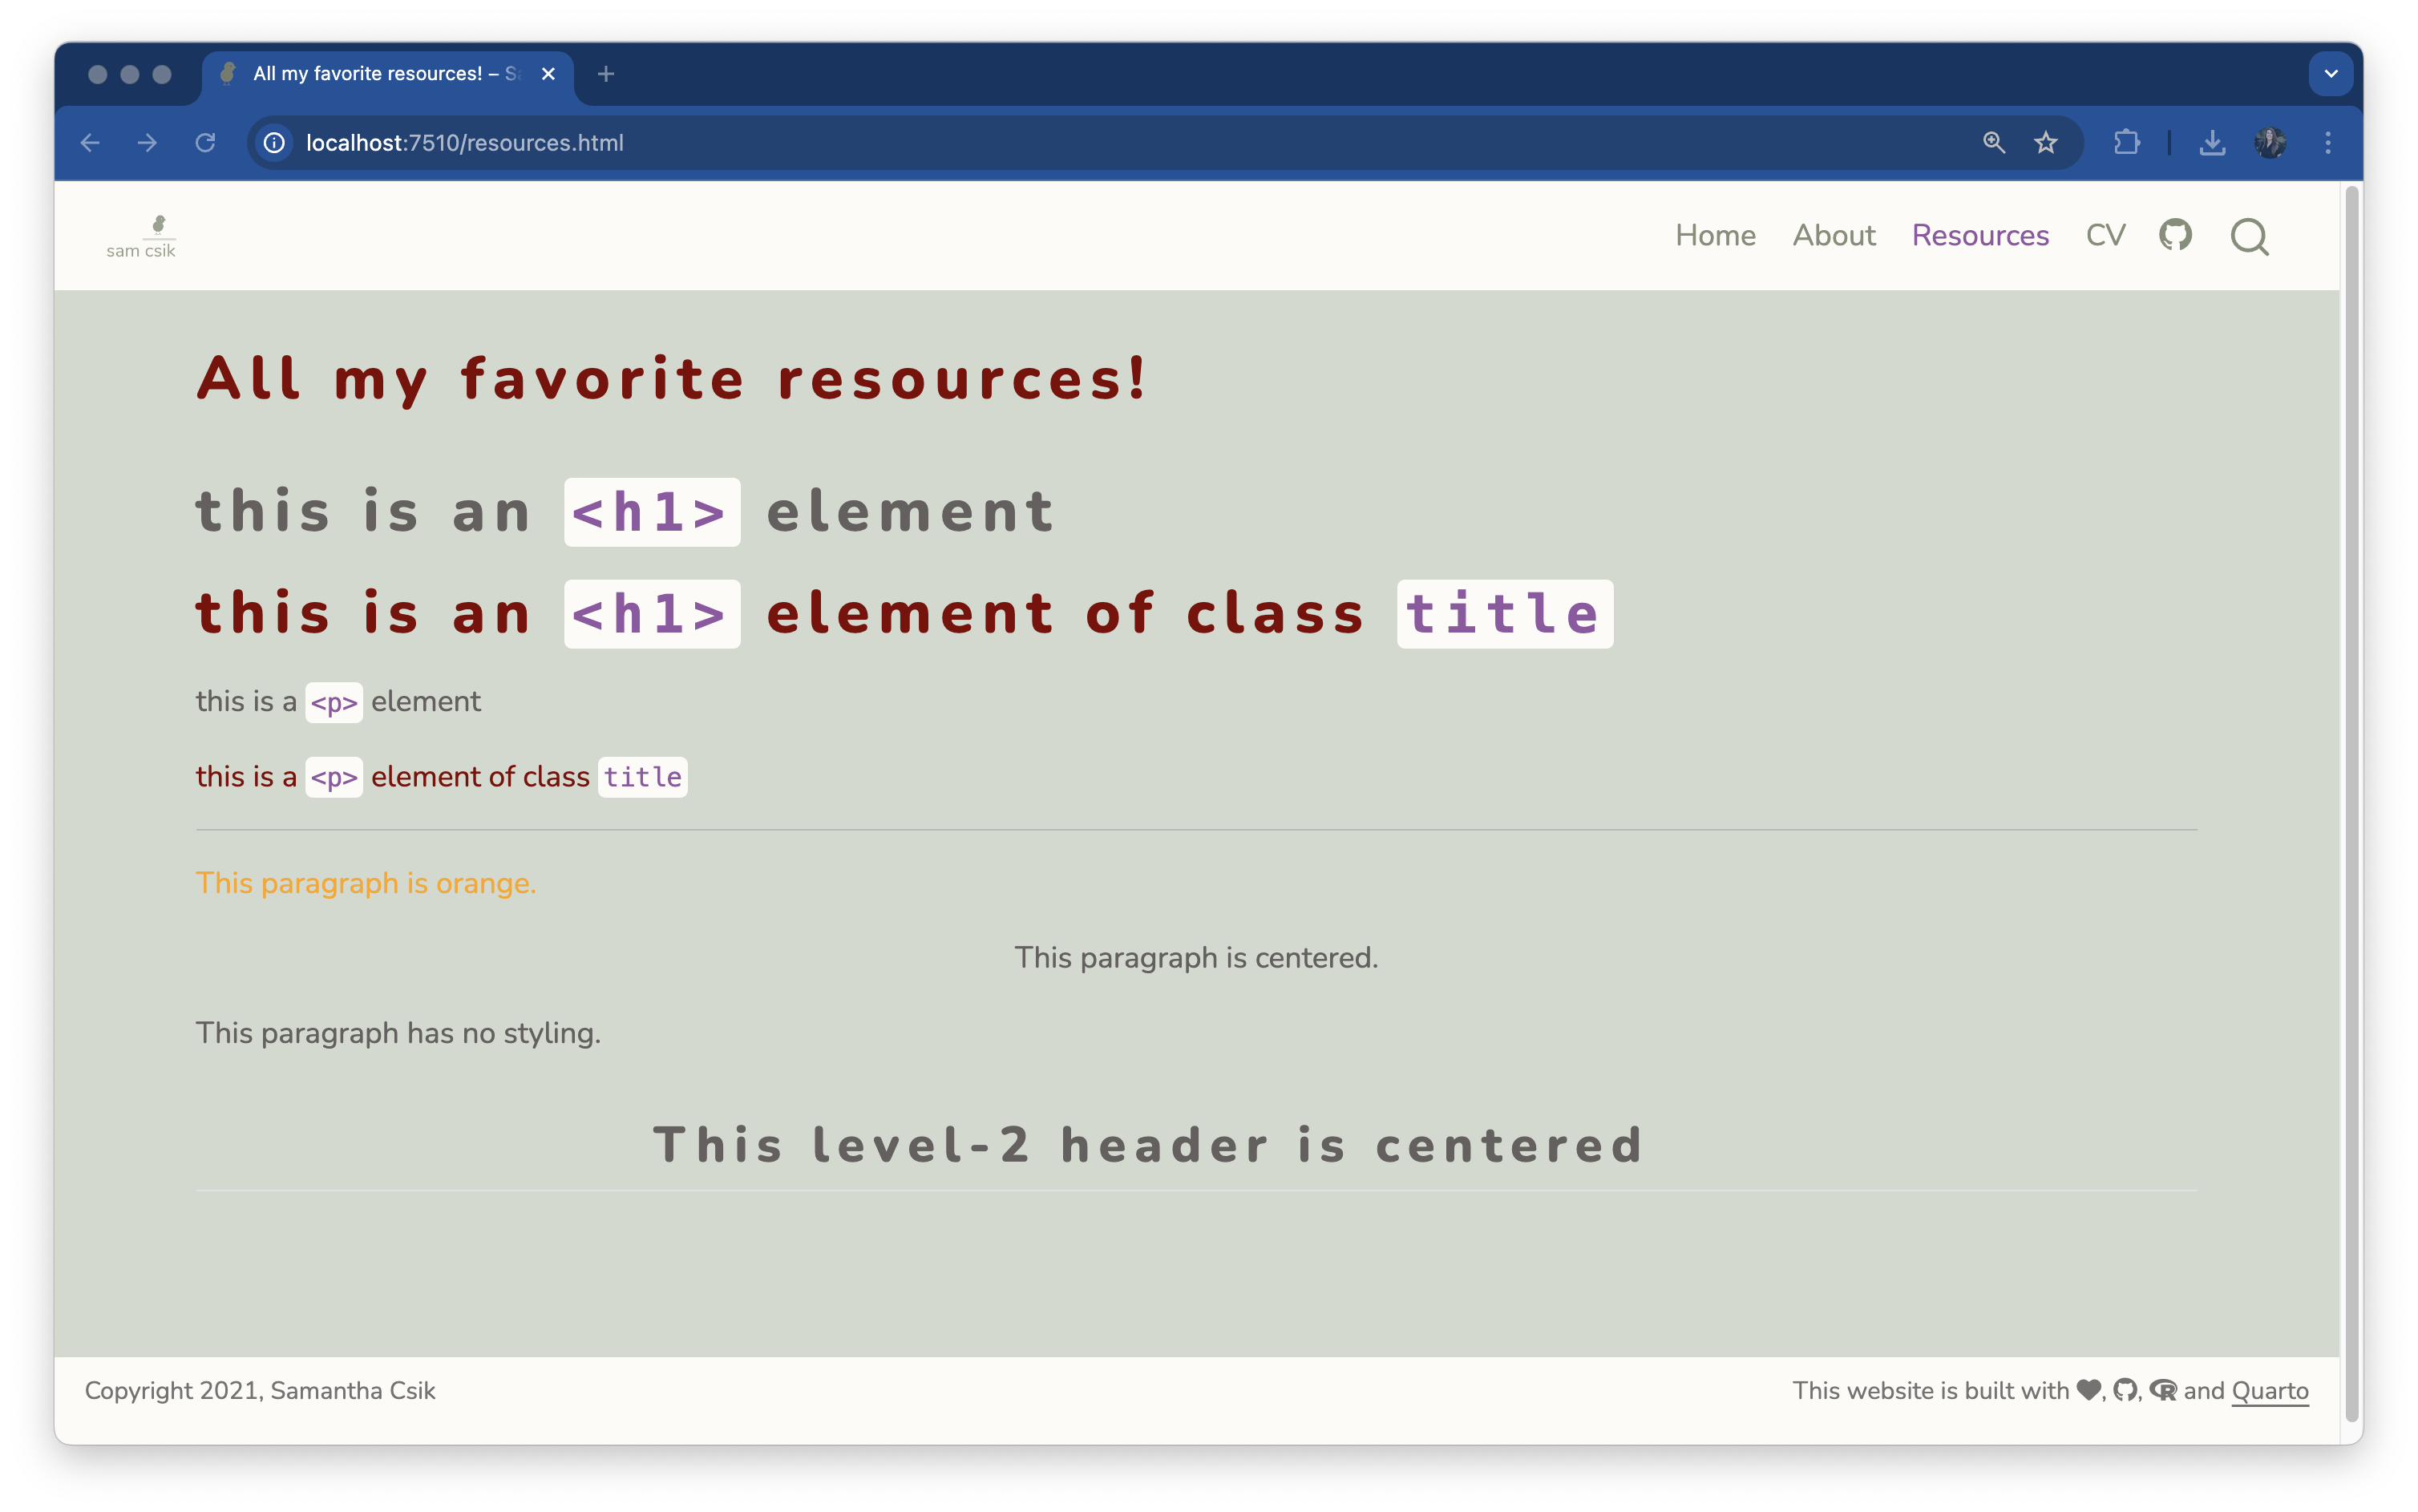This screenshot has height=1512, width=2418.
Task: Expand the tab search chevron at top right
Action: pos(2331,73)
